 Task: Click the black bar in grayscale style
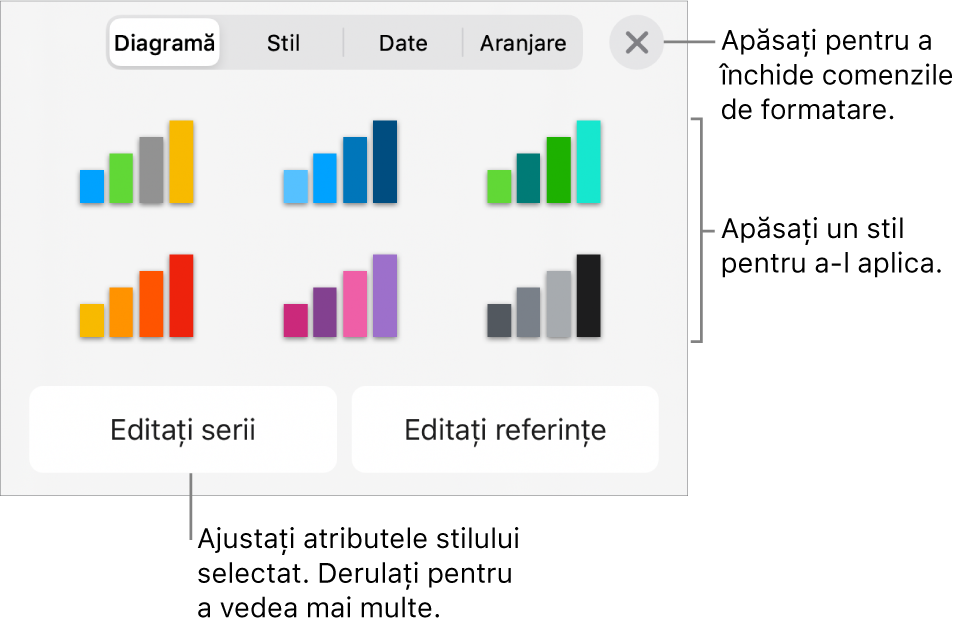tap(589, 296)
